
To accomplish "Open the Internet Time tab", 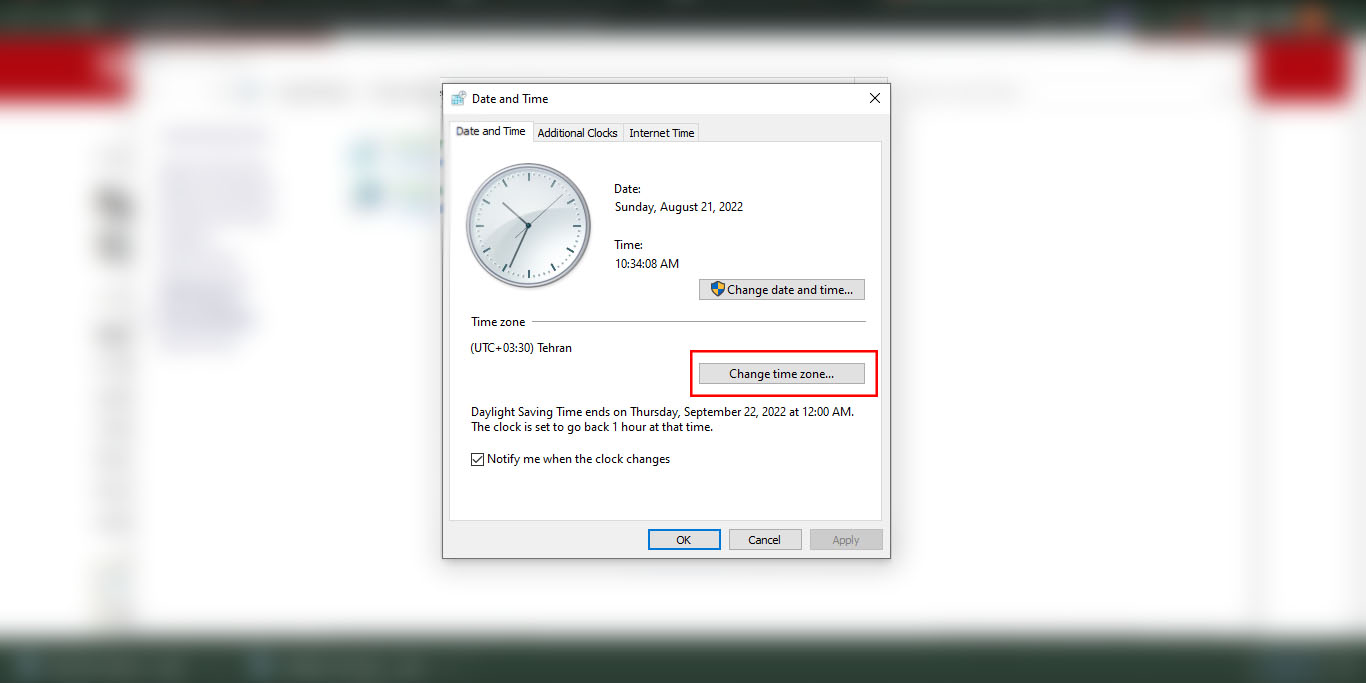I will point(661,133).
